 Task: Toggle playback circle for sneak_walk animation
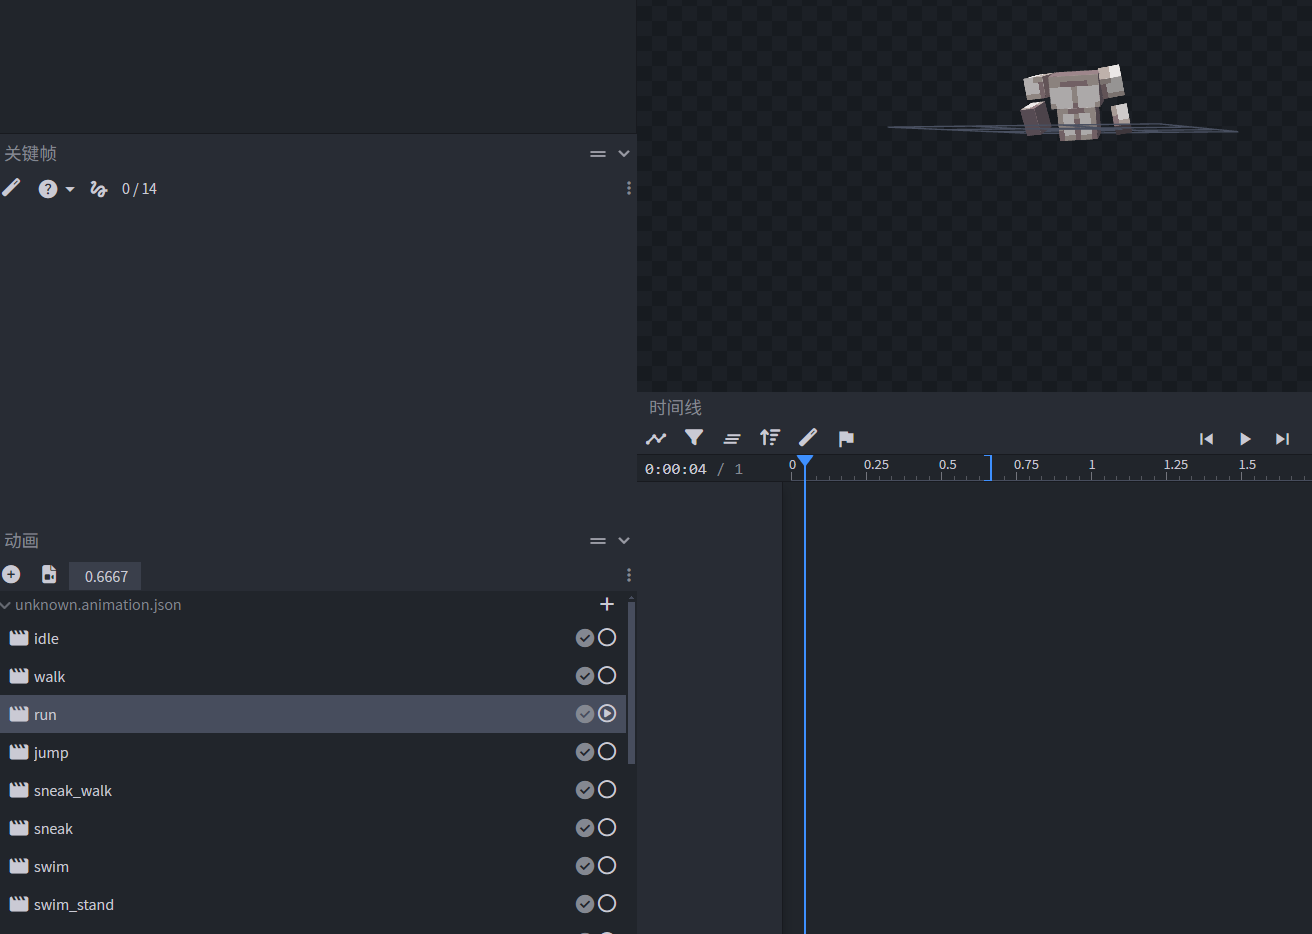607,790
